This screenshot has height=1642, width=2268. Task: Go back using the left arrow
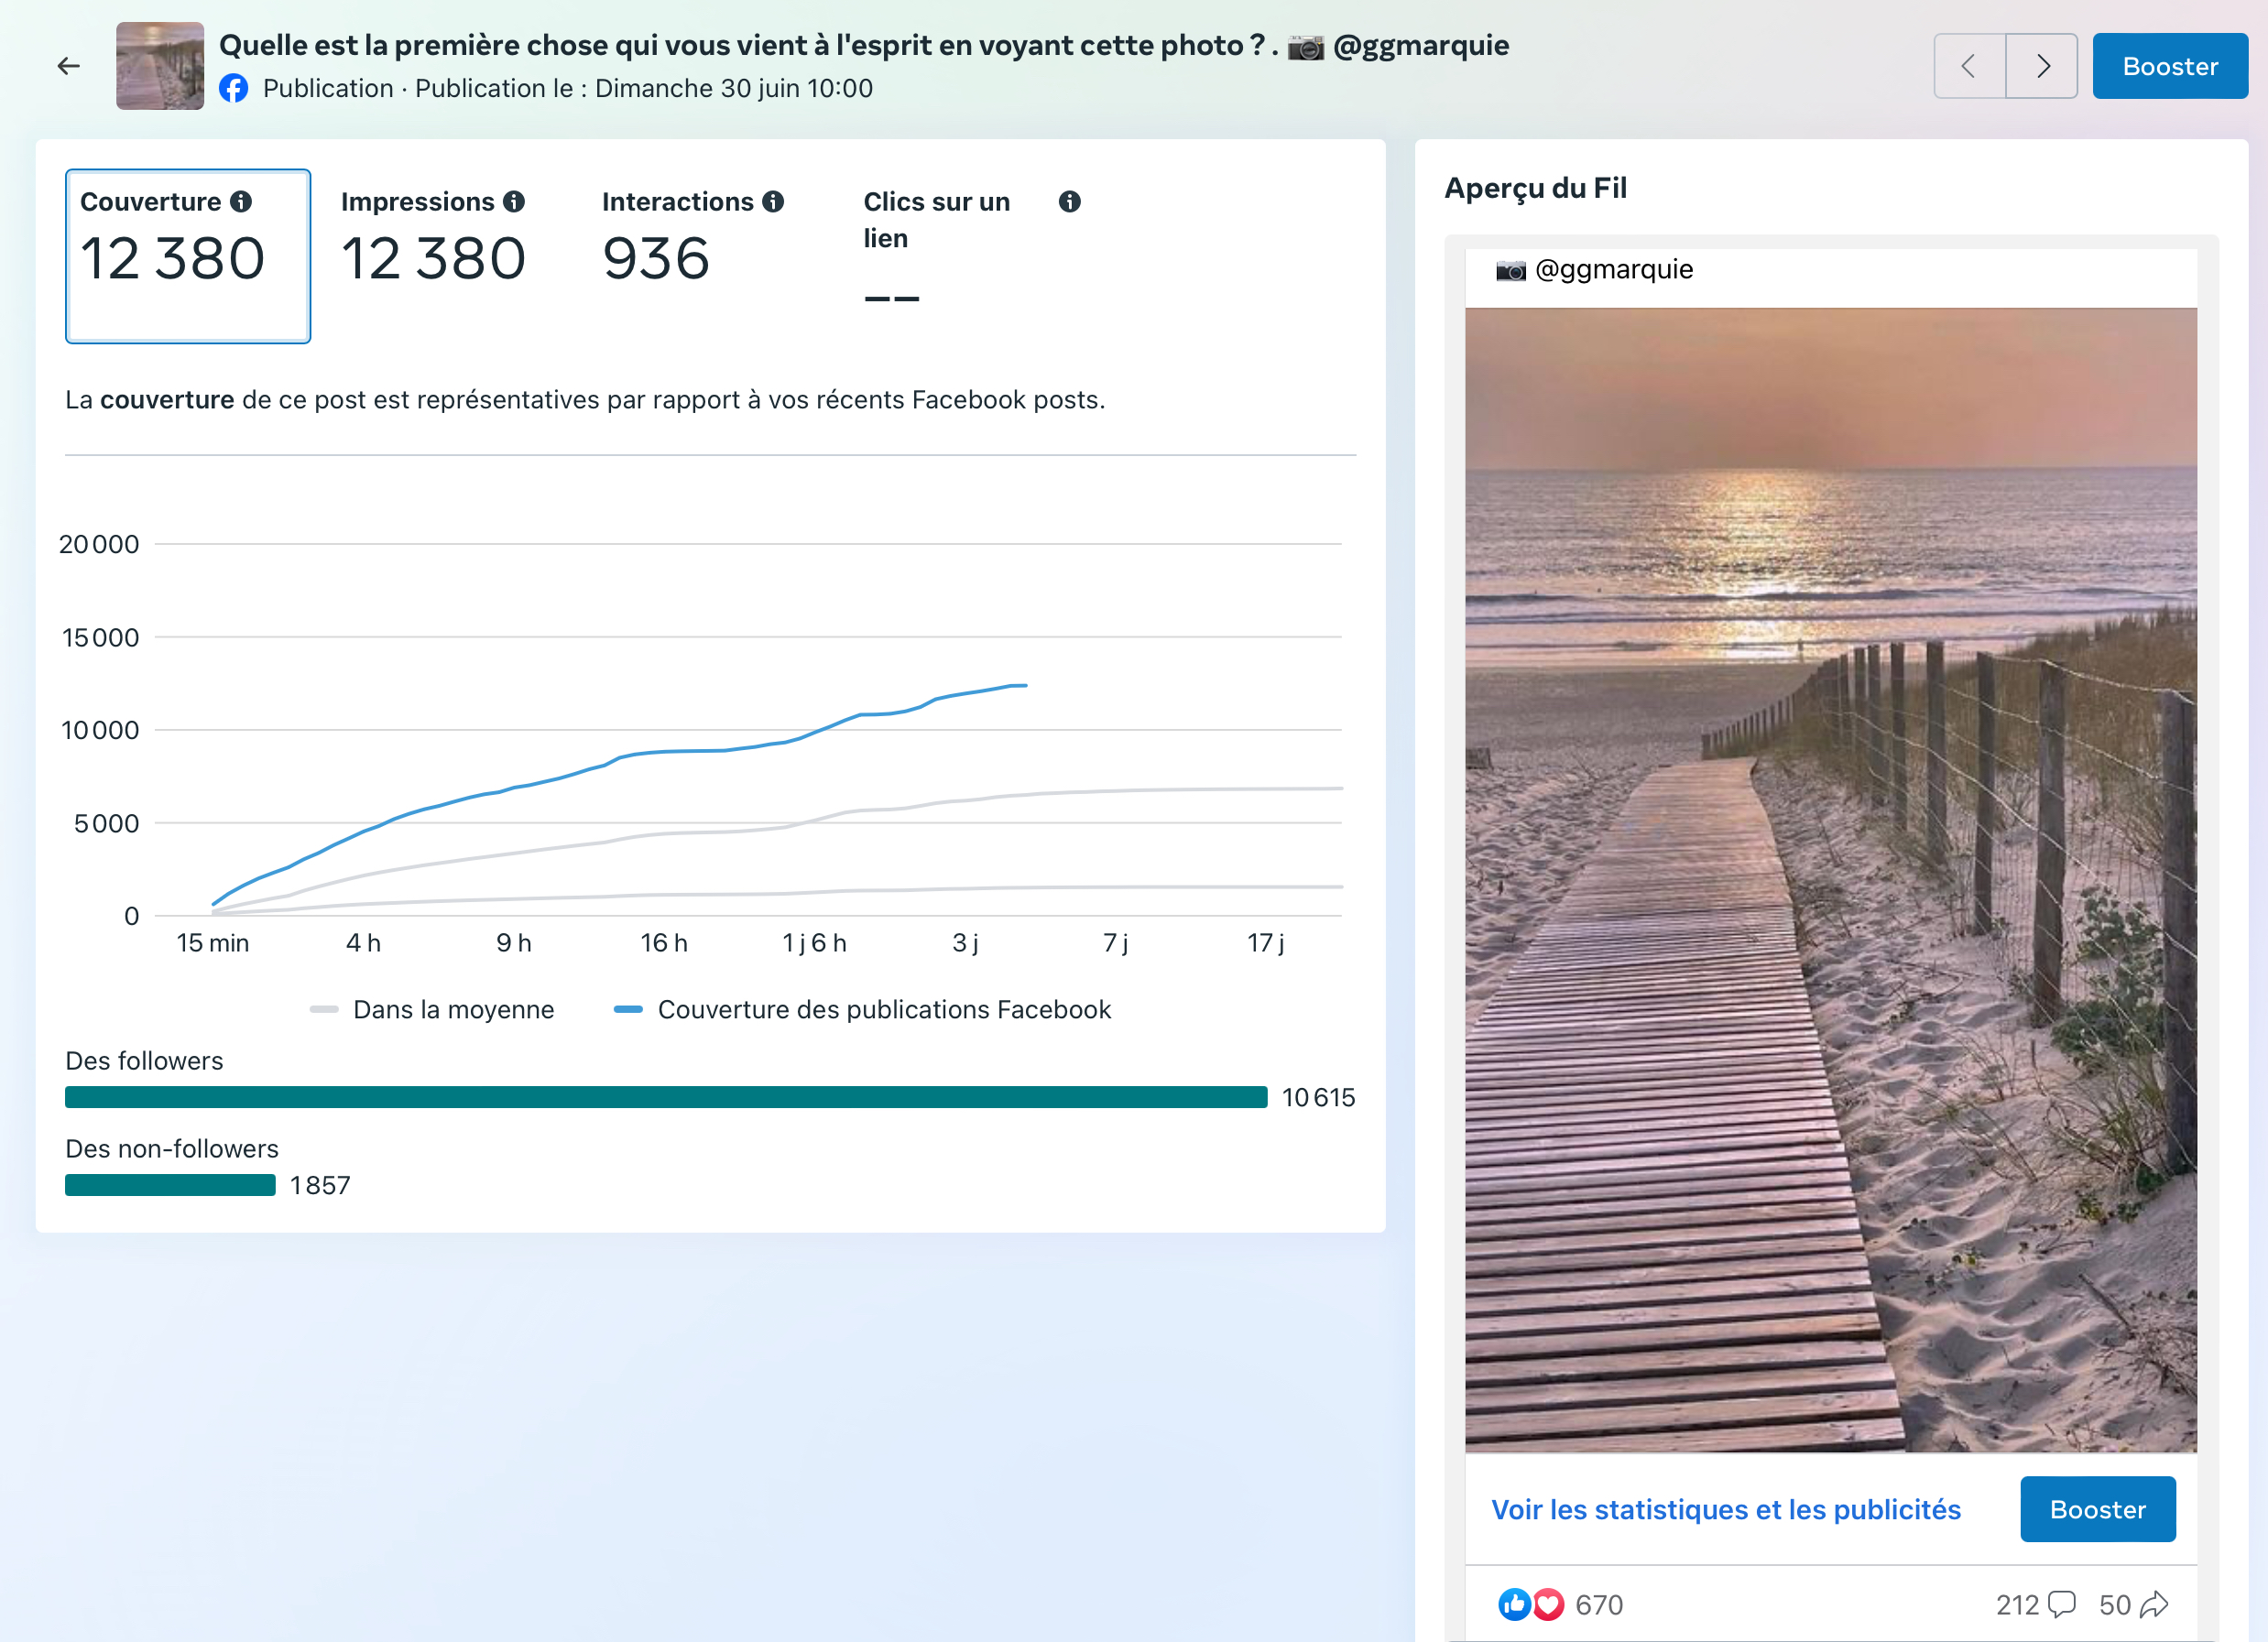(68, 66)
